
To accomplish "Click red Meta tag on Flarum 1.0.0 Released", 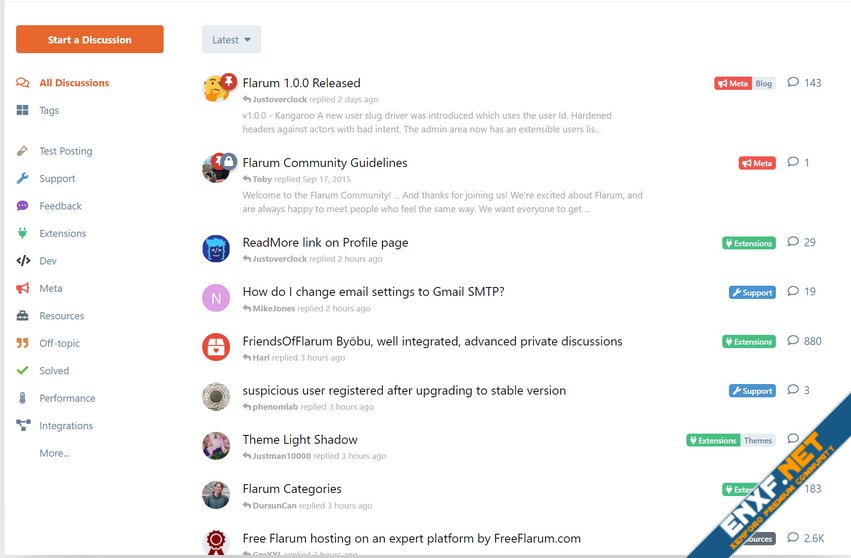I will [733, 83].
